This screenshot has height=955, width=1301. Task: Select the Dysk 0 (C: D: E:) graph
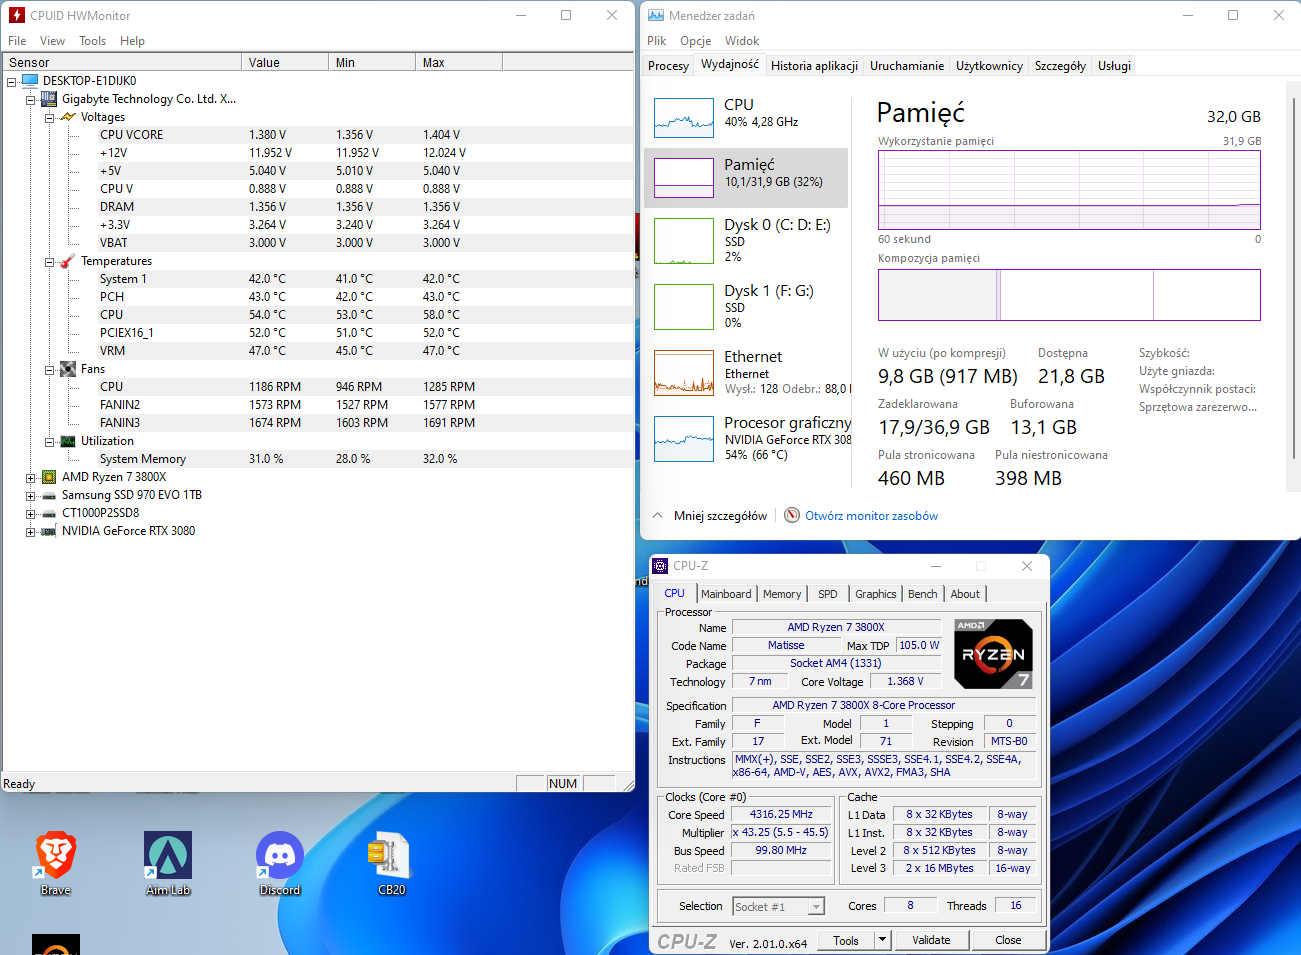pyautogui.click(x=683, y=241)
